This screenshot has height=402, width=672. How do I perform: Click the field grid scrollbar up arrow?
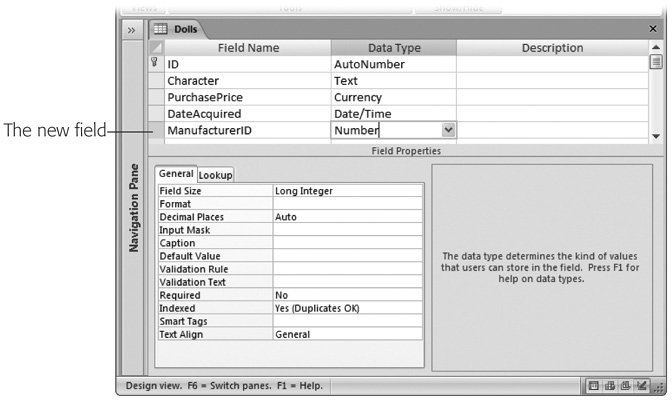coord(656,47)
